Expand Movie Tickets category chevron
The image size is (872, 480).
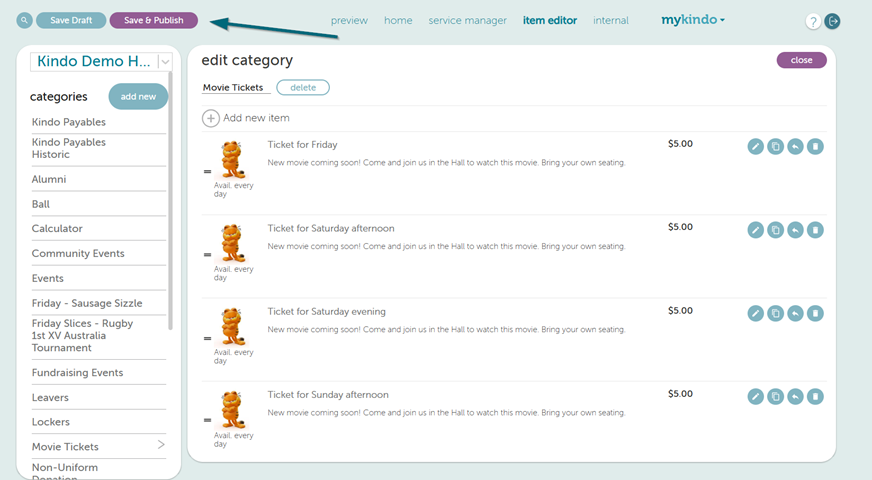coord(161,444)
